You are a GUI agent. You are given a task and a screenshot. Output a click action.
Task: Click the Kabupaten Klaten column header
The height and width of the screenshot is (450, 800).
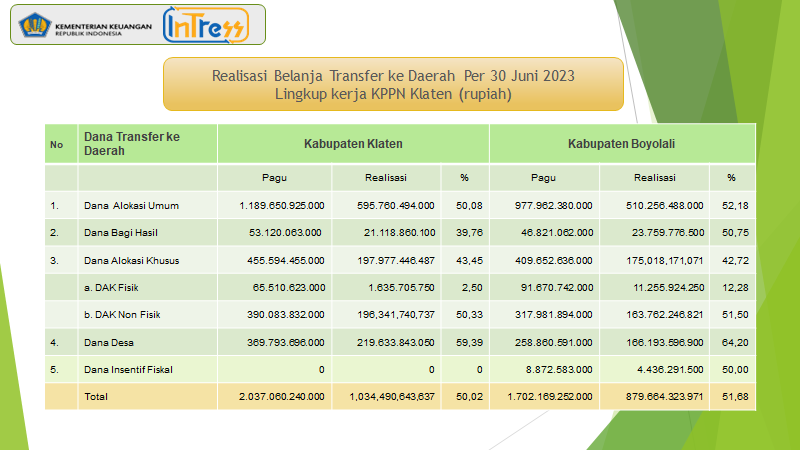pyautogui.click(x=353, y=144)
